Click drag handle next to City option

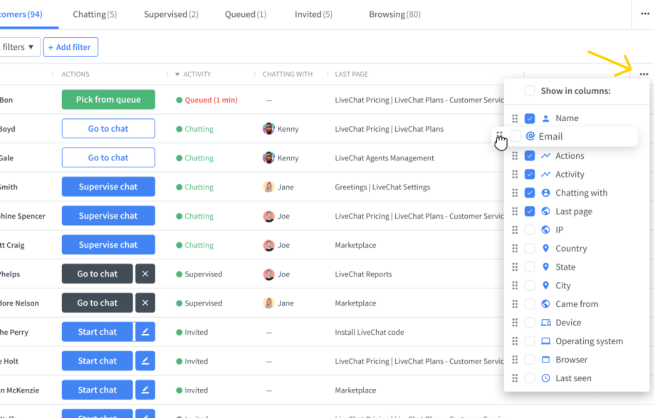[515, 285]
